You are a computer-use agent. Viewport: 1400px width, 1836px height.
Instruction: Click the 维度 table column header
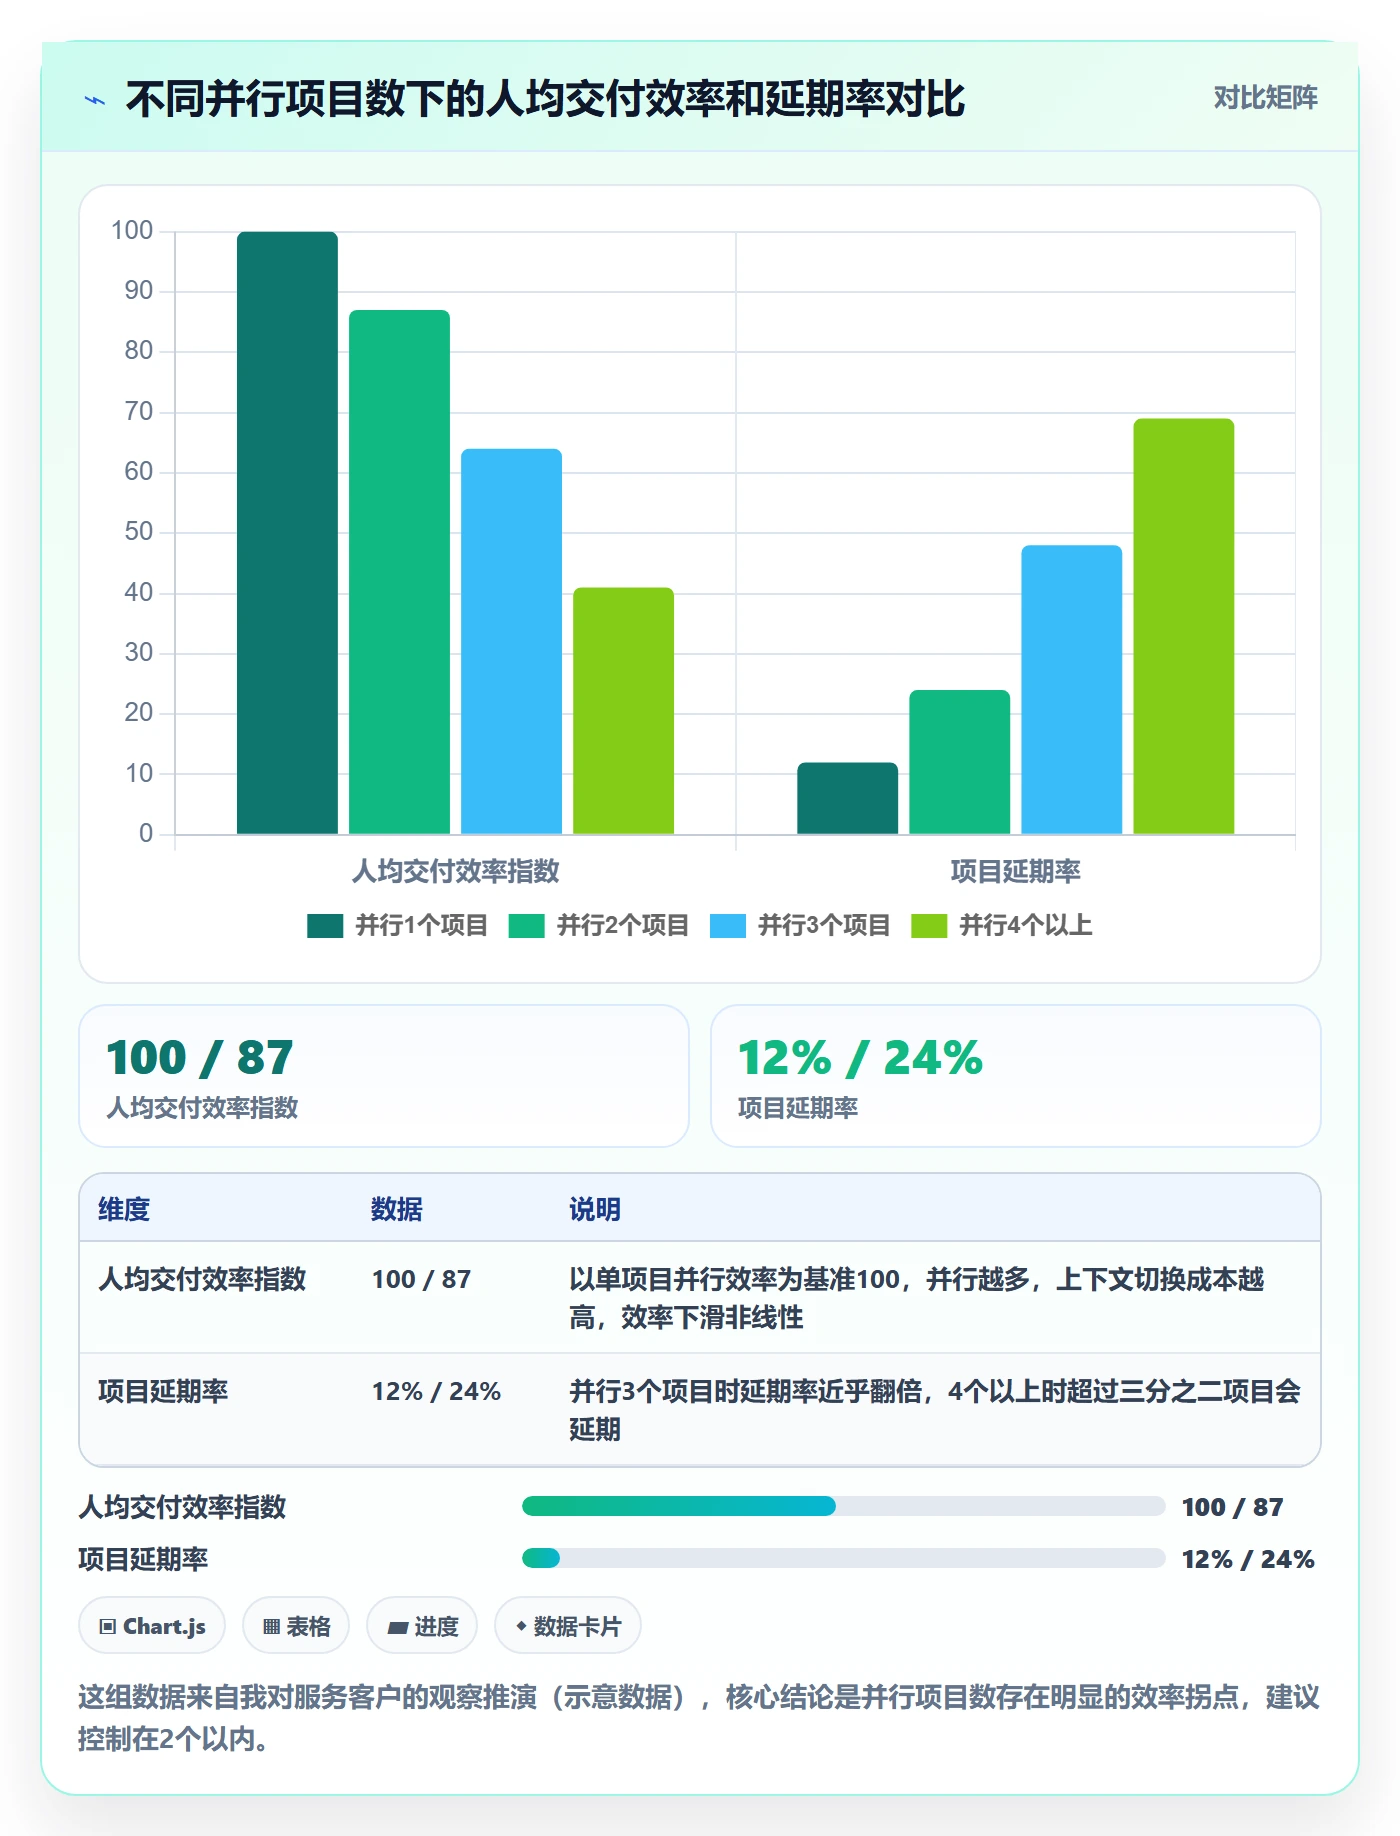point(124,1209)
